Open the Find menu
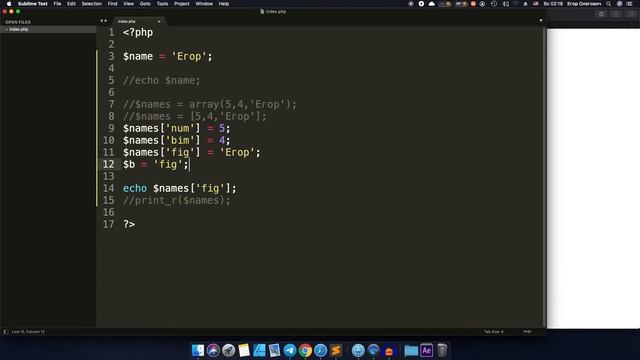640x360 pixels. click(x=112, y=4)
